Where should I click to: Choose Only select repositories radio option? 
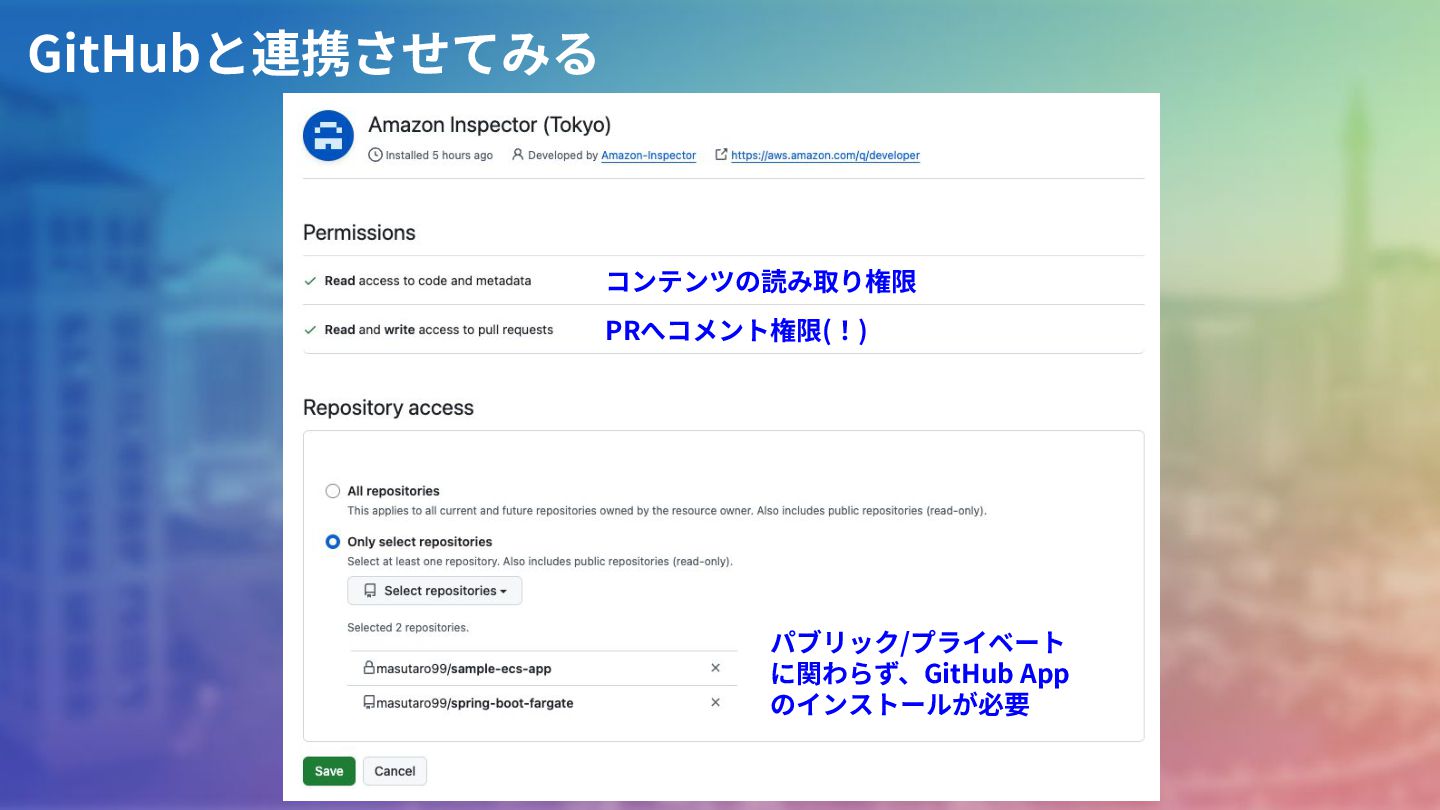[333, 542]
